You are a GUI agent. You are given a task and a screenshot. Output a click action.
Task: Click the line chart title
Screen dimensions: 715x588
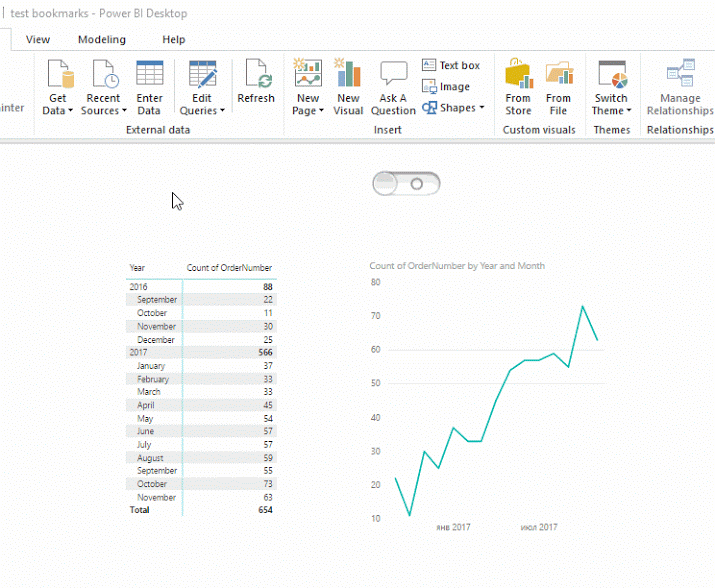pyautogui.click(x=457, y=266)
